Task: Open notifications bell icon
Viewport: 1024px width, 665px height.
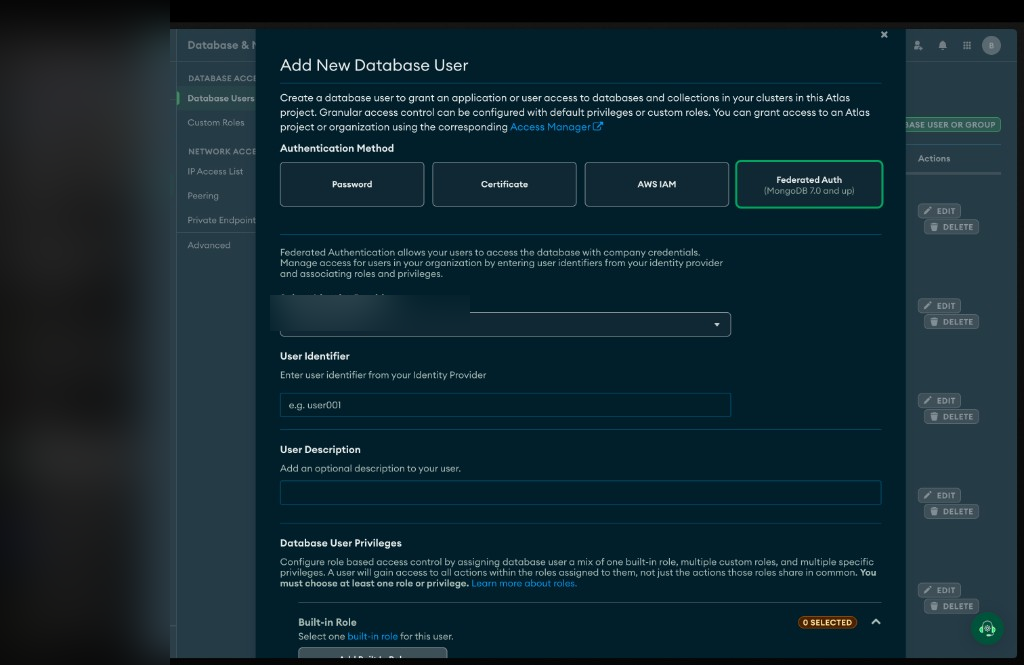Action: tap(942, 45)
